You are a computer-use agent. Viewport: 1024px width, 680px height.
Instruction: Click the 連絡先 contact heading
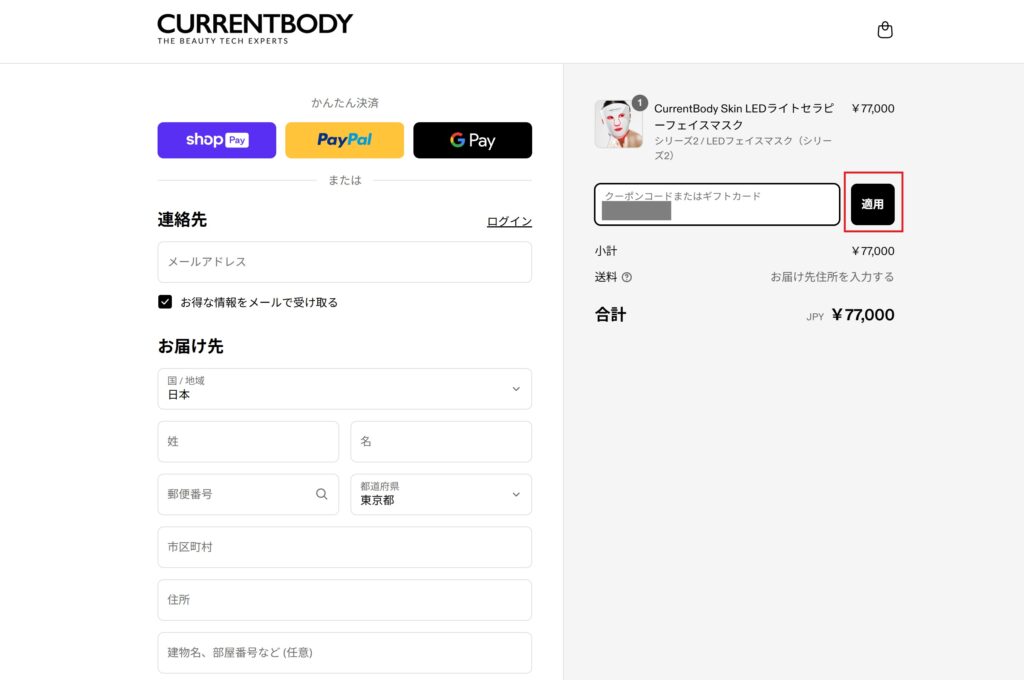[x=182, y=219]
